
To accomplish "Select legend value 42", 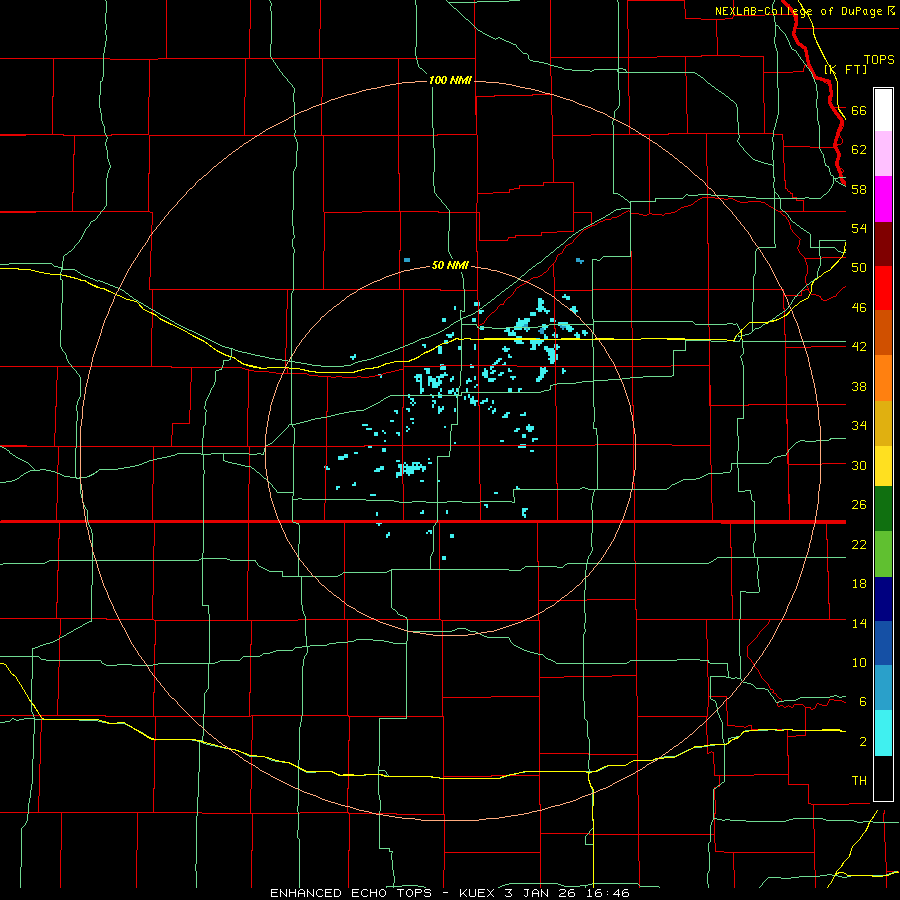I will tap(859, 347).
